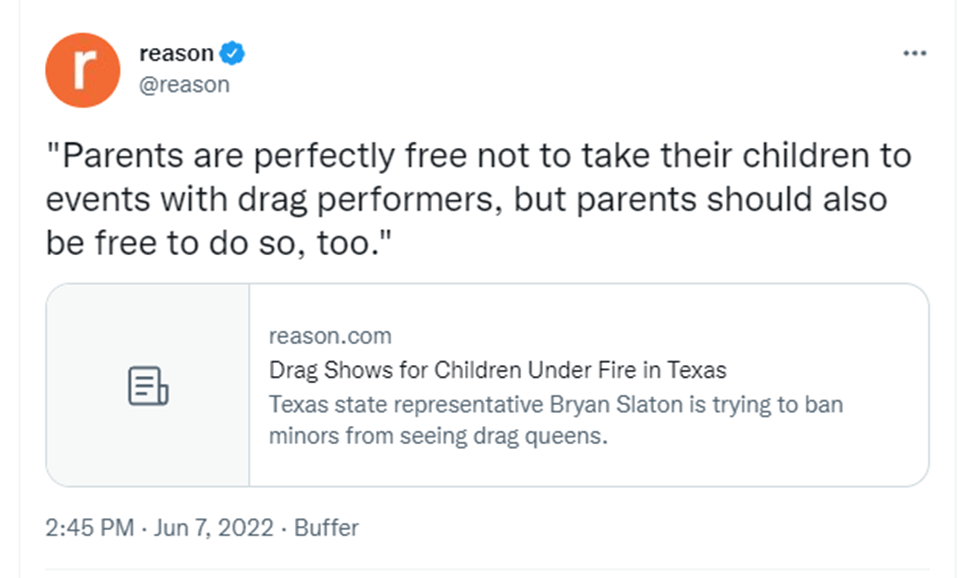Click the blue verified badge
Screen dimensions: 958x578
click(x=233, y=54)
